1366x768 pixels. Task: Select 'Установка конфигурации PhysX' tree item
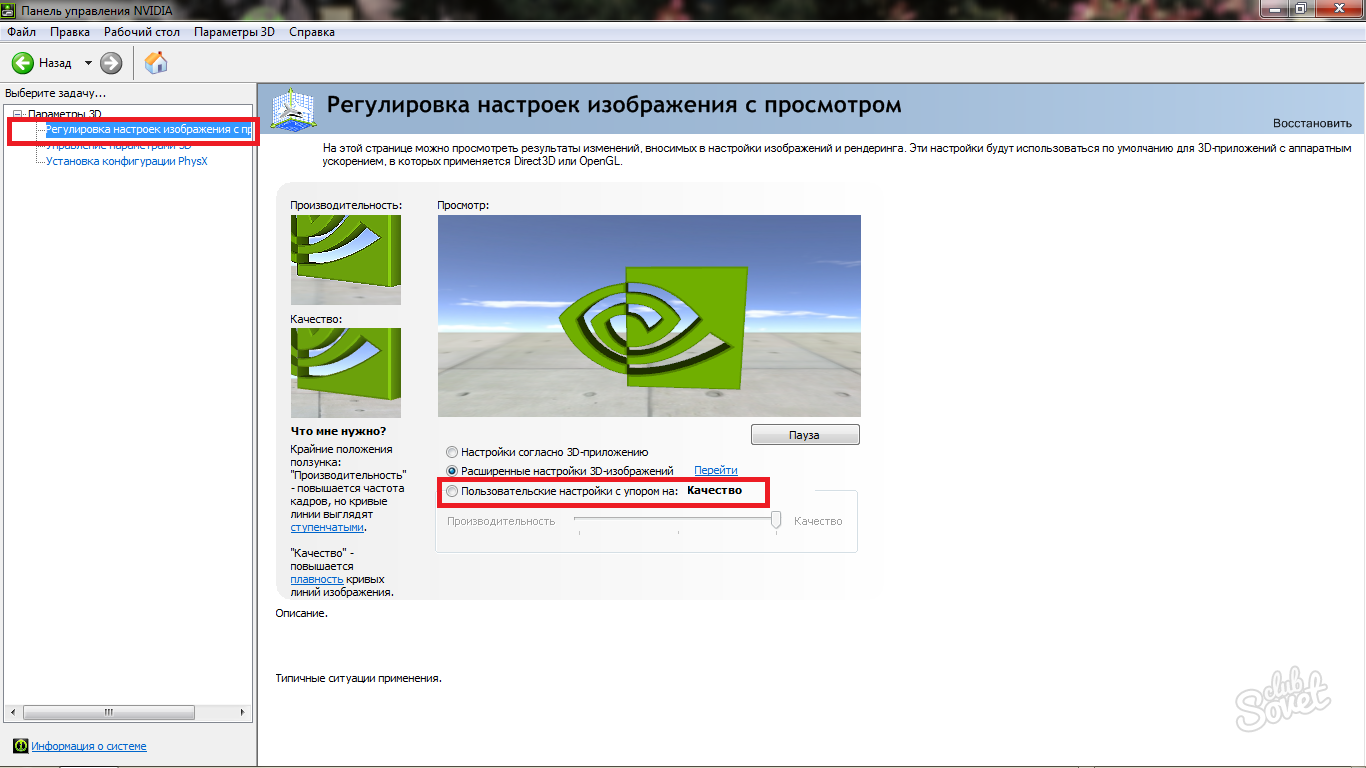point(126,161)
